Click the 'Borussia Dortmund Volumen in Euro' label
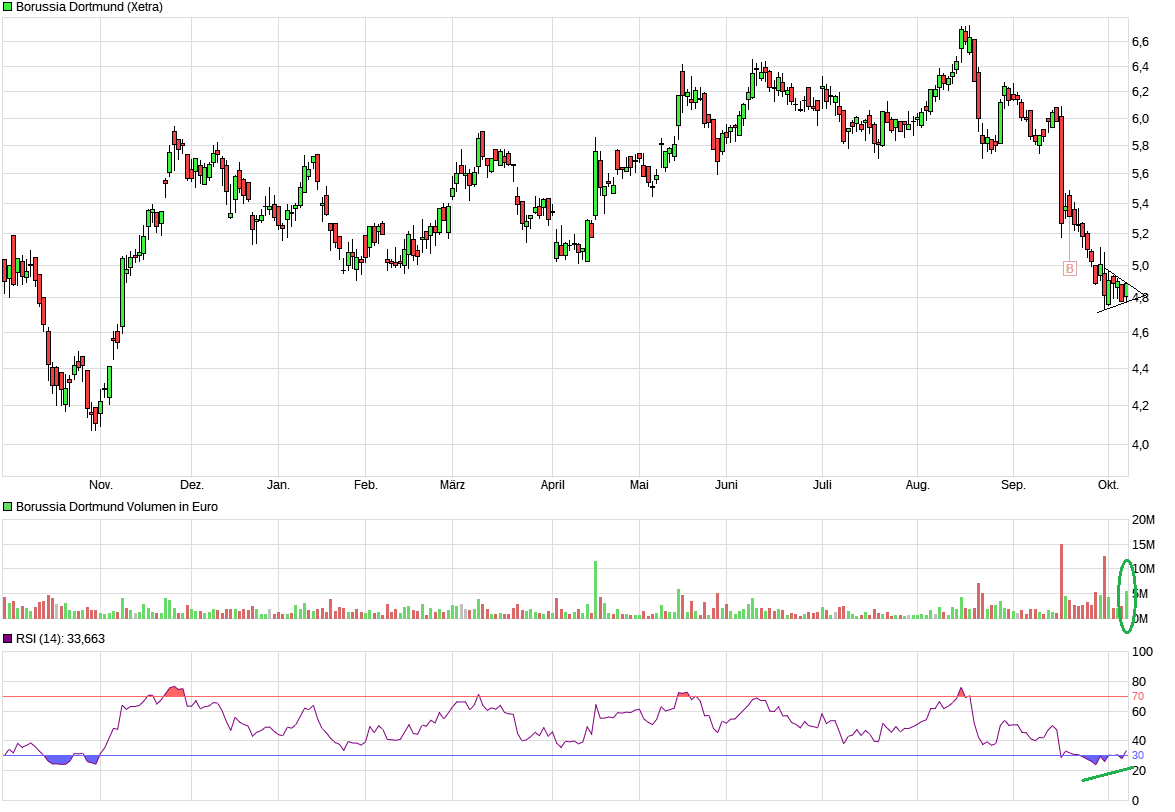The image size is (1175, 812). [116, 507]
